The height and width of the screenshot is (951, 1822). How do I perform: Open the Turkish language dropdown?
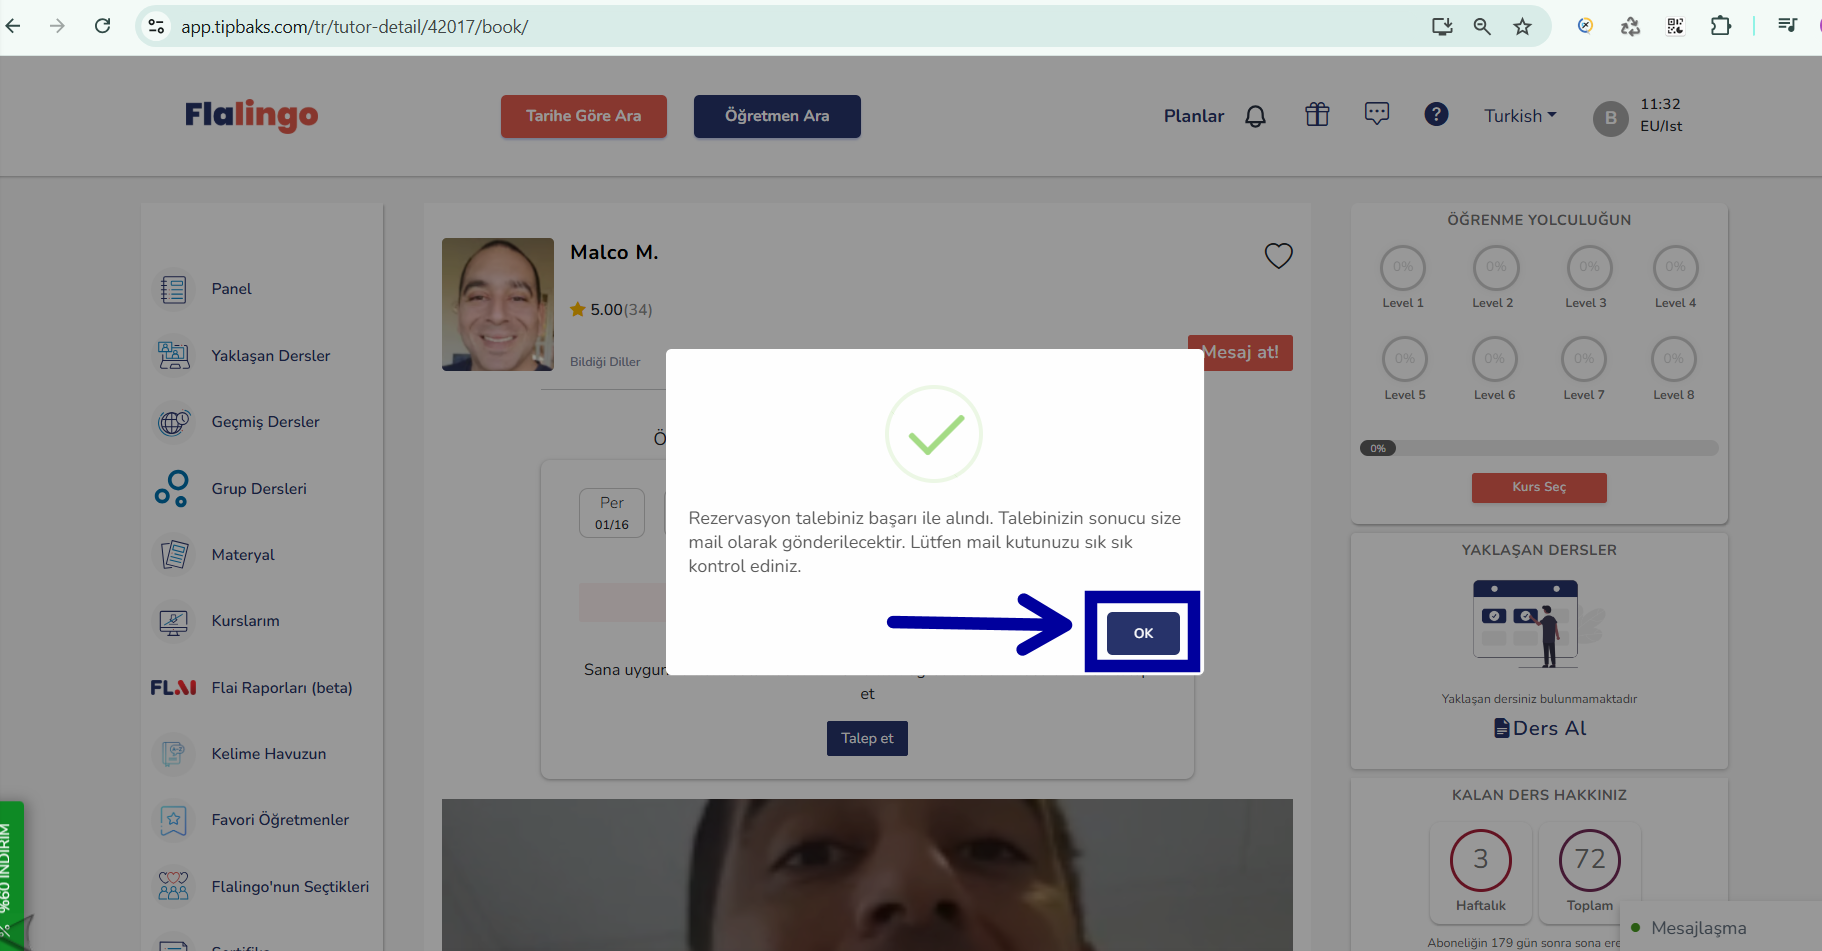pyautogui.click(x=1520, y=116)
